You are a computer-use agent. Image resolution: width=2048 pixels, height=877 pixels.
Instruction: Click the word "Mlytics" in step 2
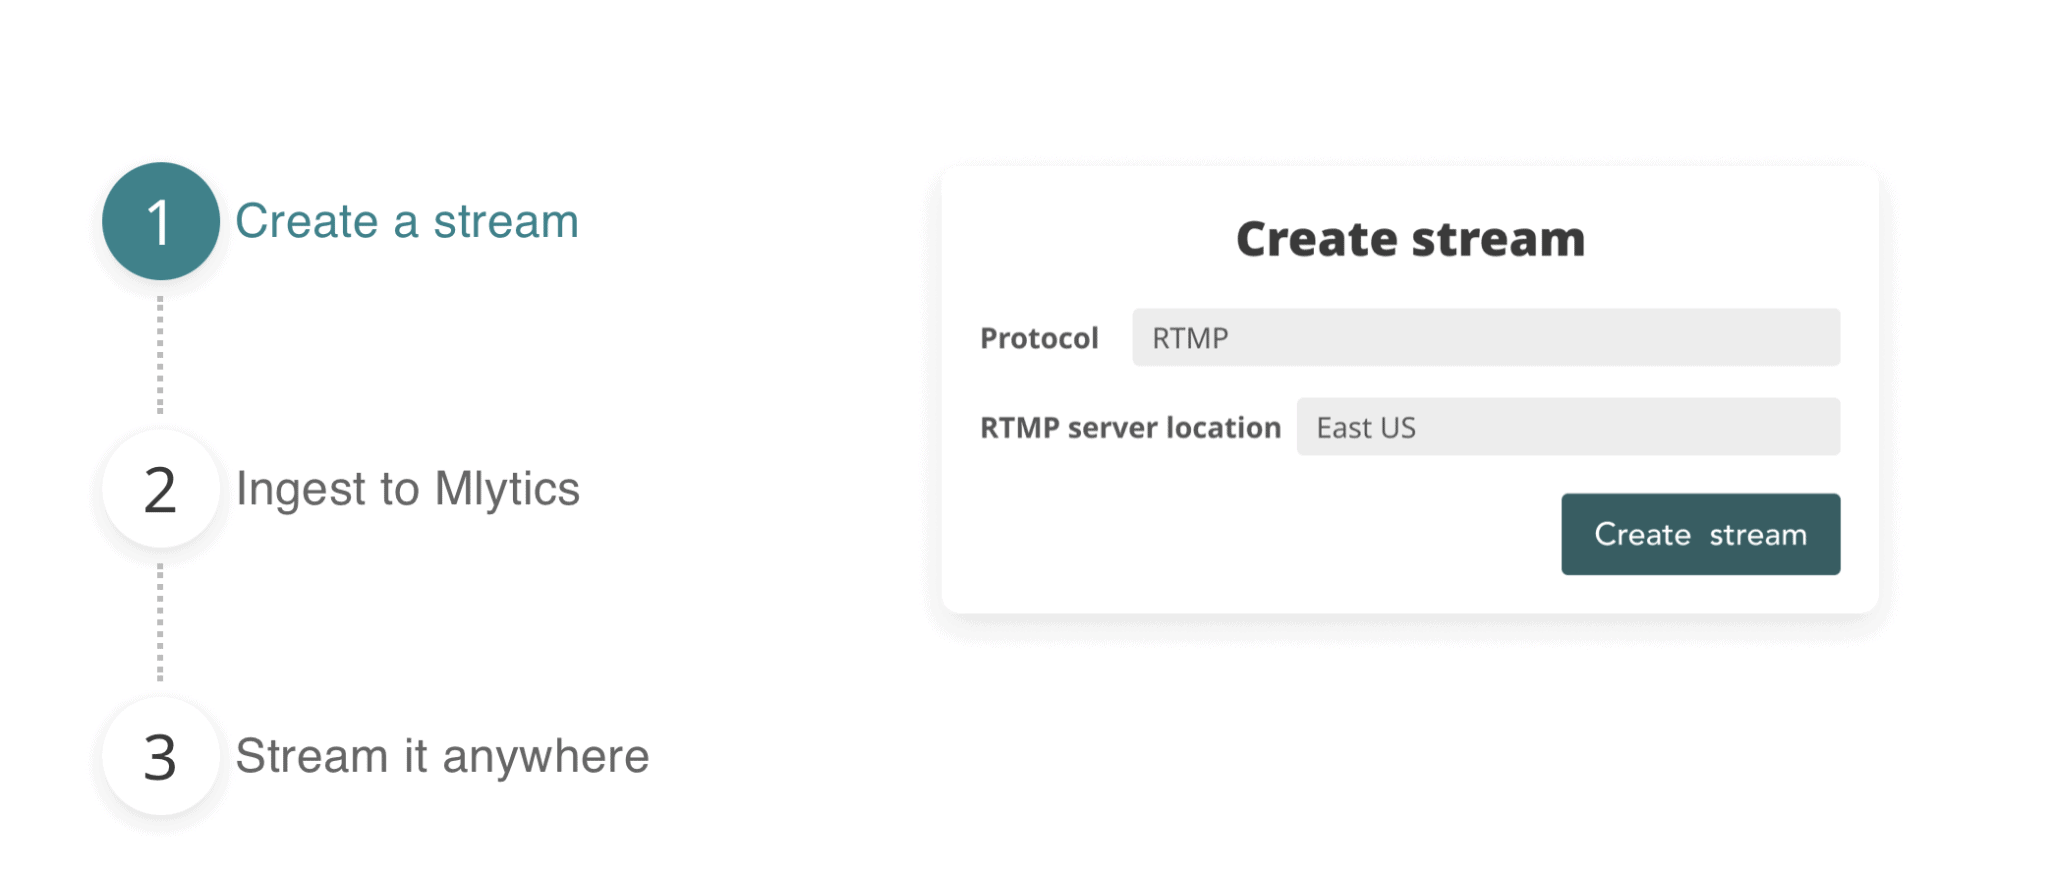[x=507, y=489]
